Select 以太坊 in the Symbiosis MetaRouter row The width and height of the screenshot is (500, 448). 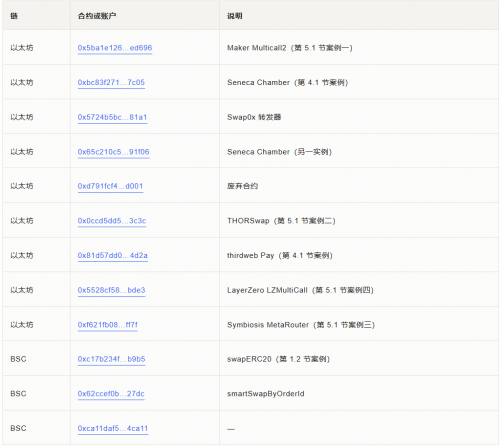pos(22,325)
